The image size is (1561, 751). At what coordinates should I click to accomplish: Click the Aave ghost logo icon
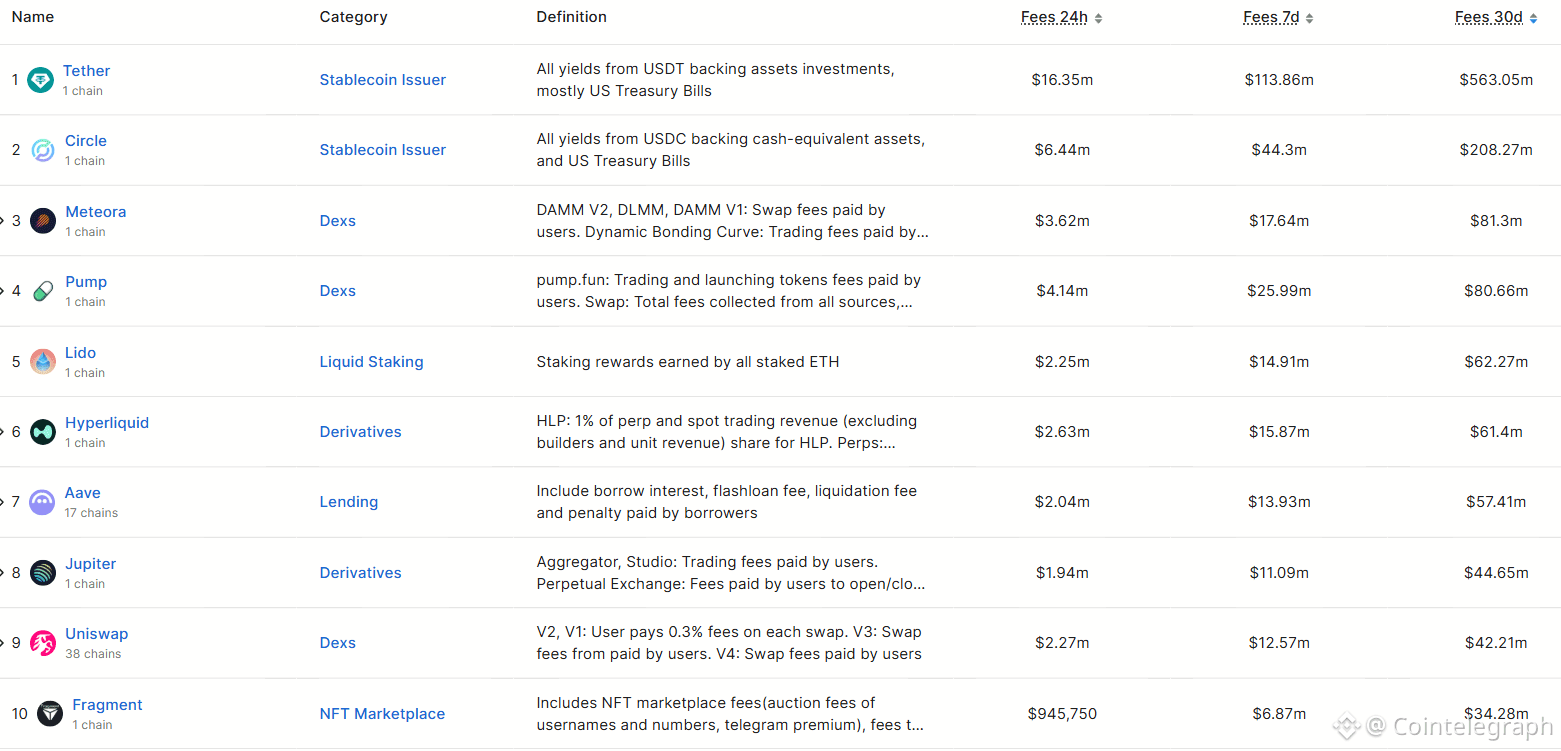click(42, 502)
